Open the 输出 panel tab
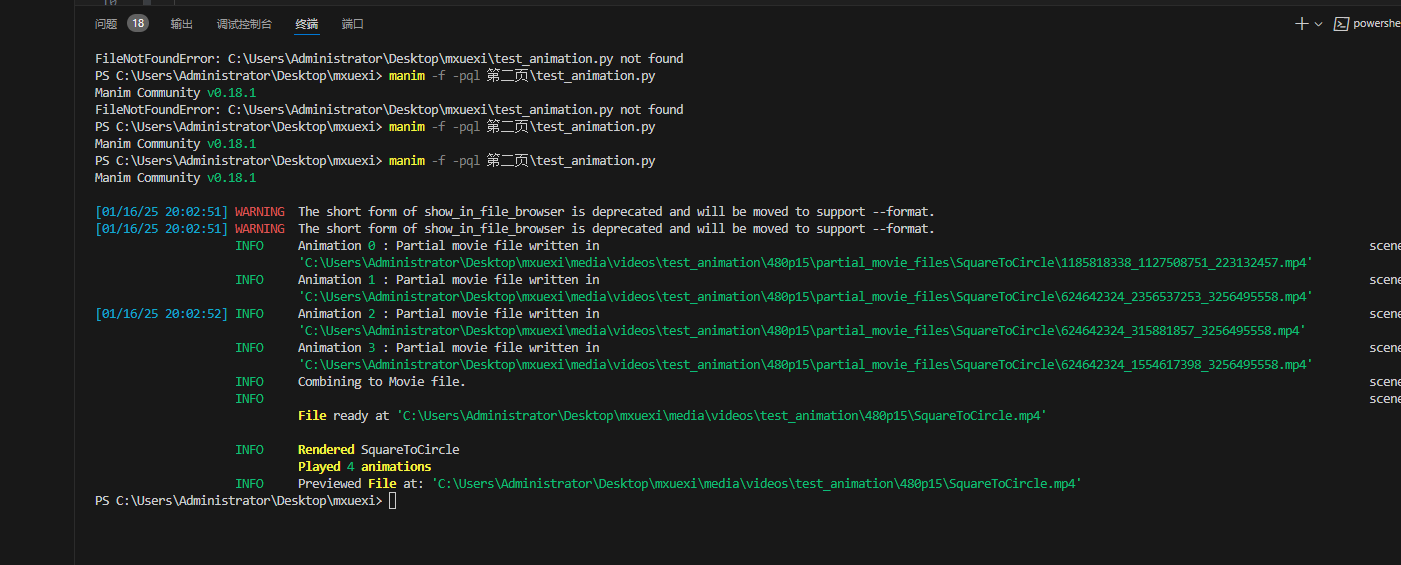 [x=182, y=24]
